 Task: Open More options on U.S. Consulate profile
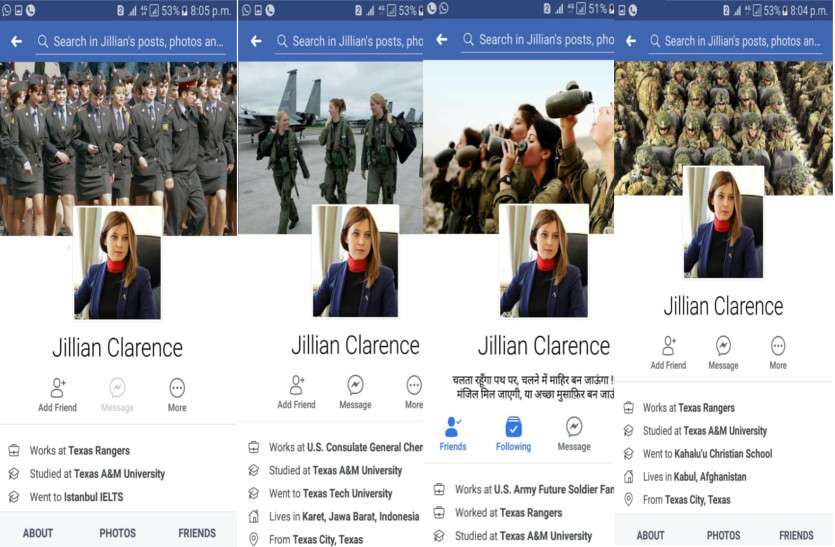[x=414, y=385]
